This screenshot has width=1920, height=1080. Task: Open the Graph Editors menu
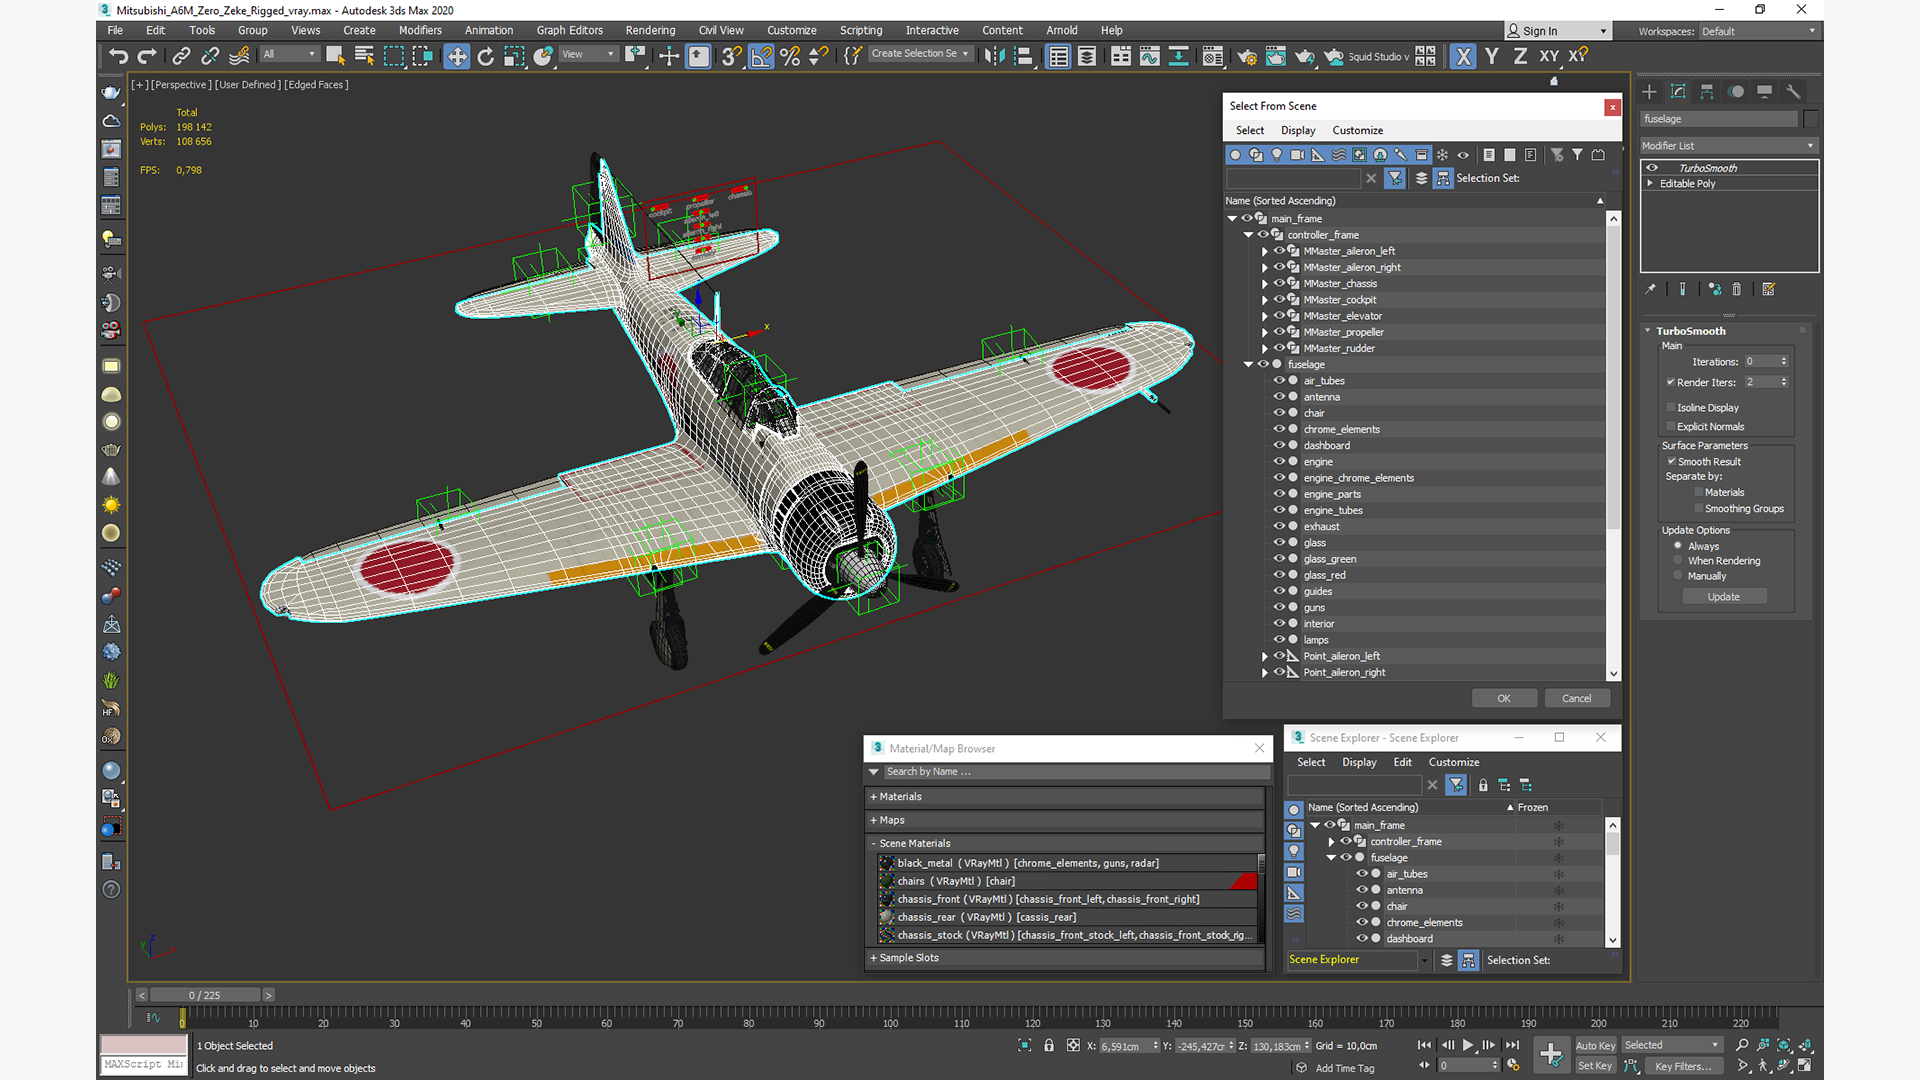(569, 30)
